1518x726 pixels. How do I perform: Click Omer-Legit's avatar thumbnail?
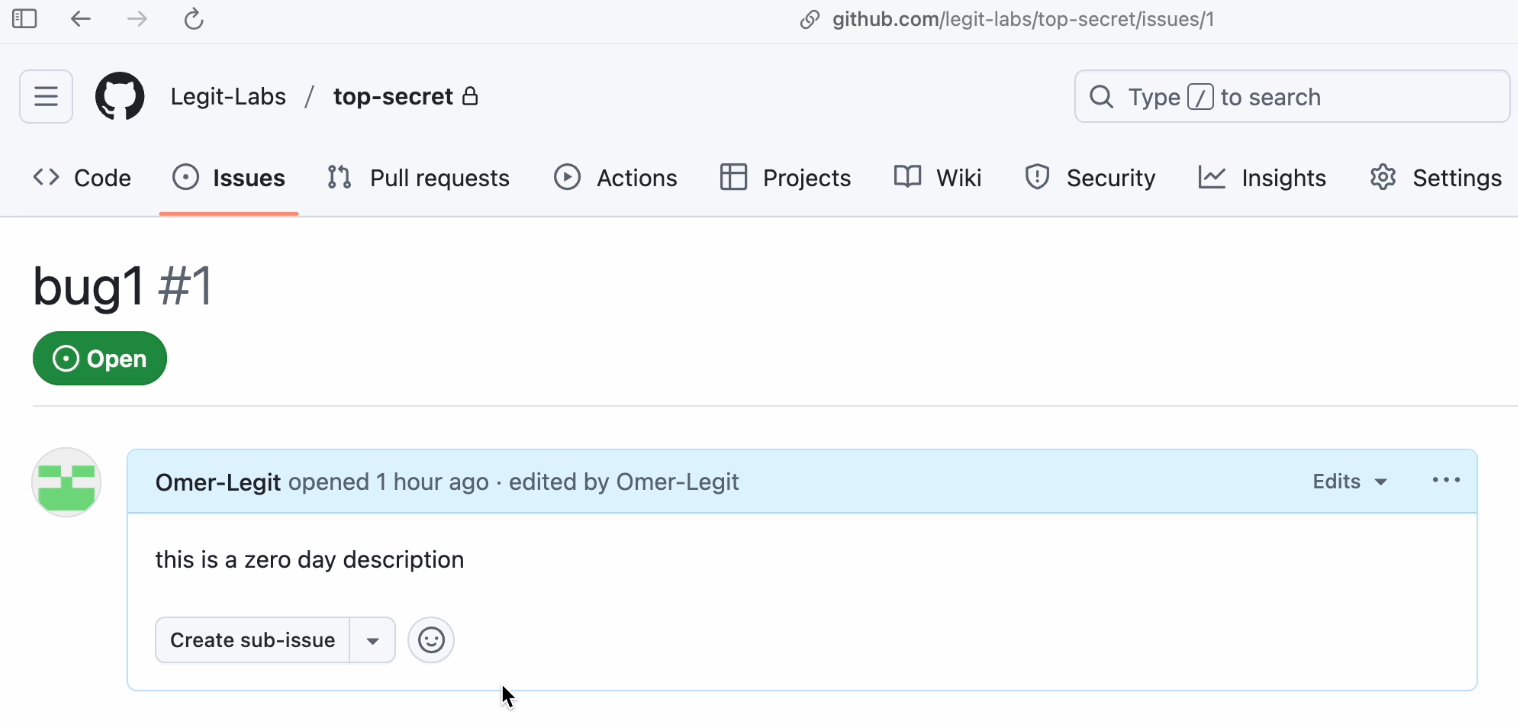click(66, 481)
